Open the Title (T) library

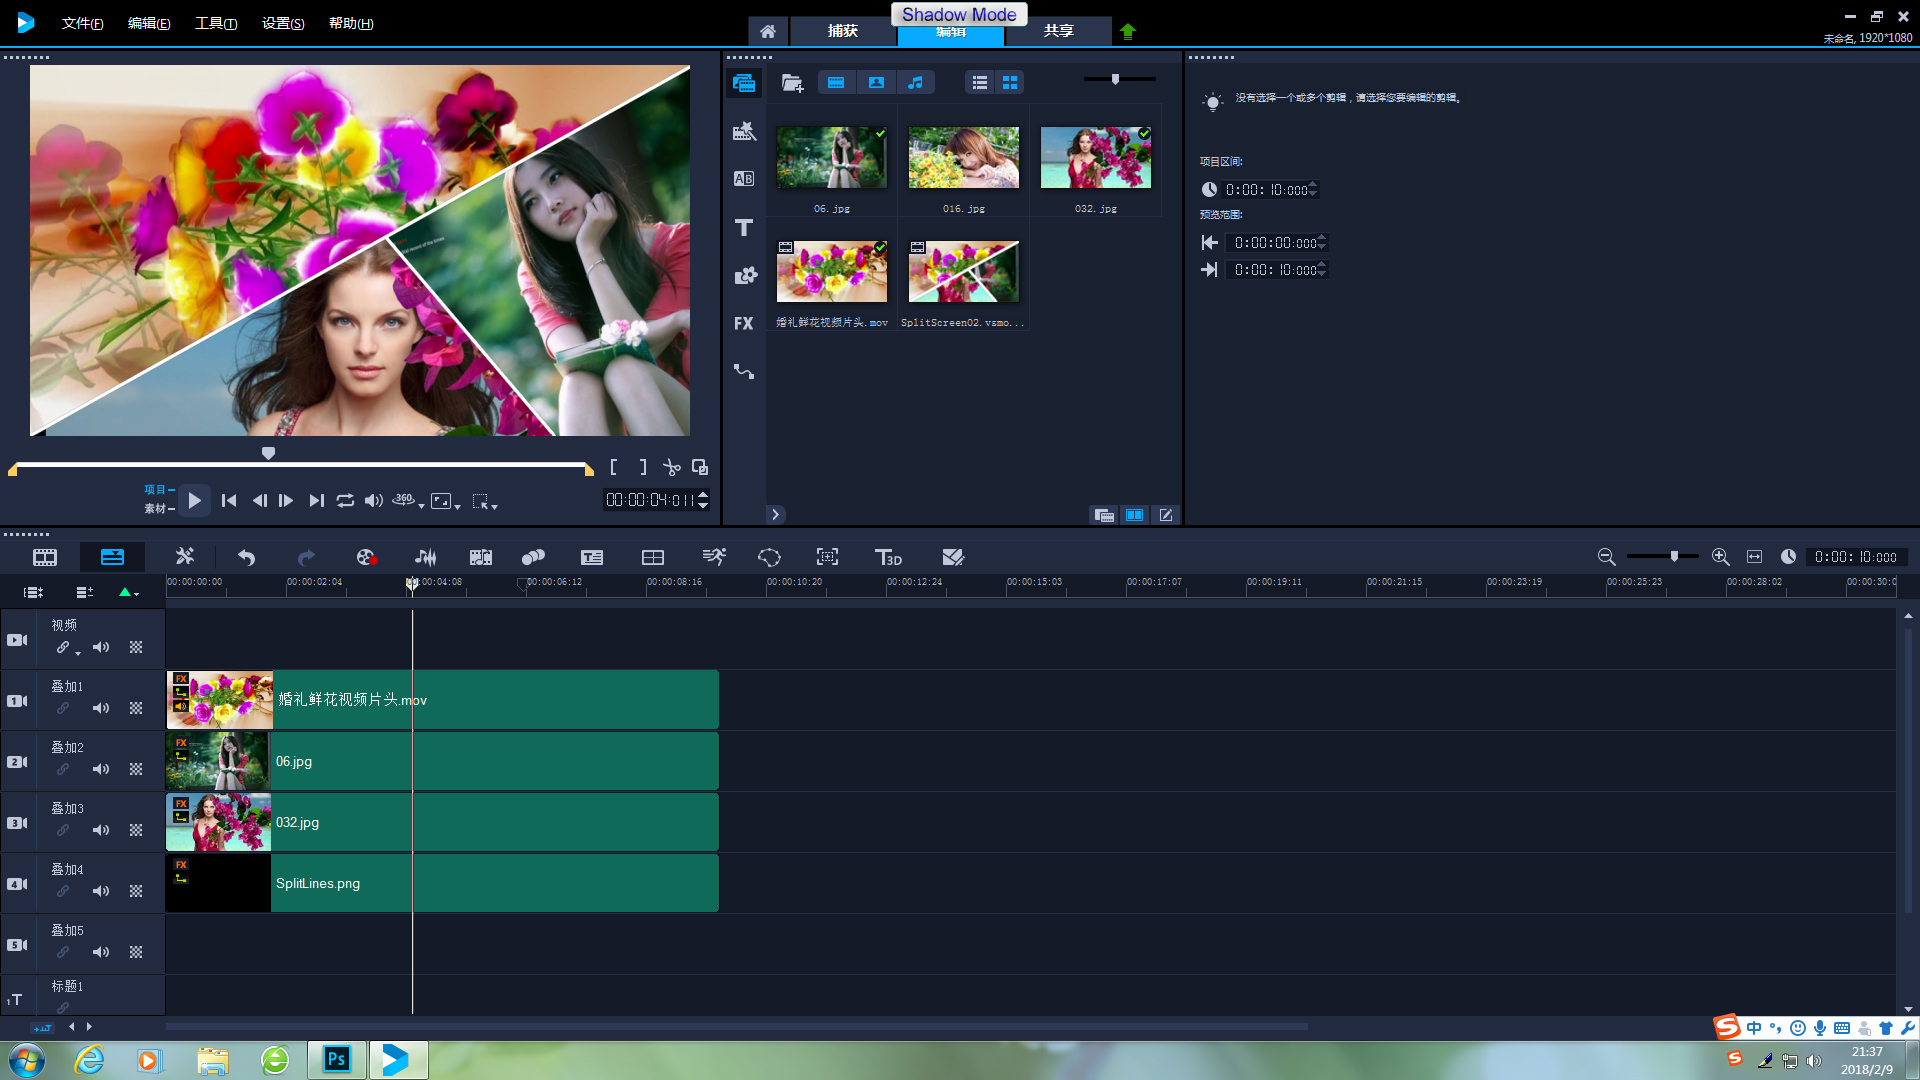(x=743, y=227)
